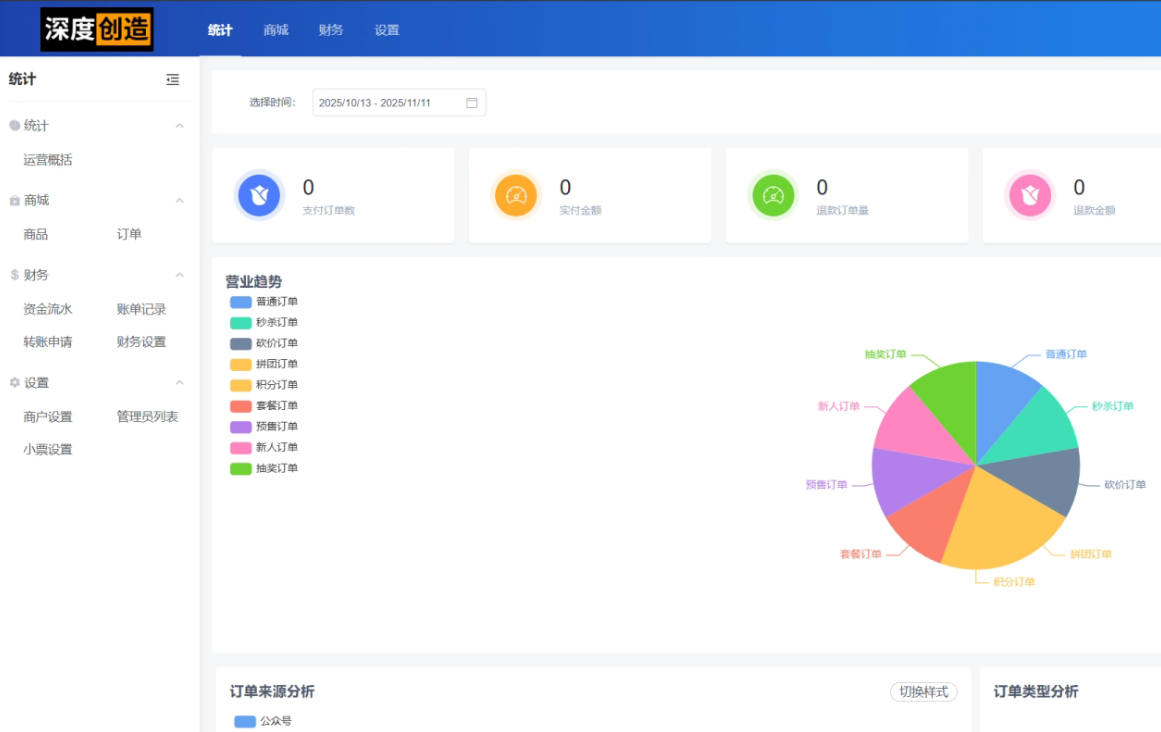
Task: Toggle 秒杀订单 legend series visibility
Action: click(x=263, y=323)
